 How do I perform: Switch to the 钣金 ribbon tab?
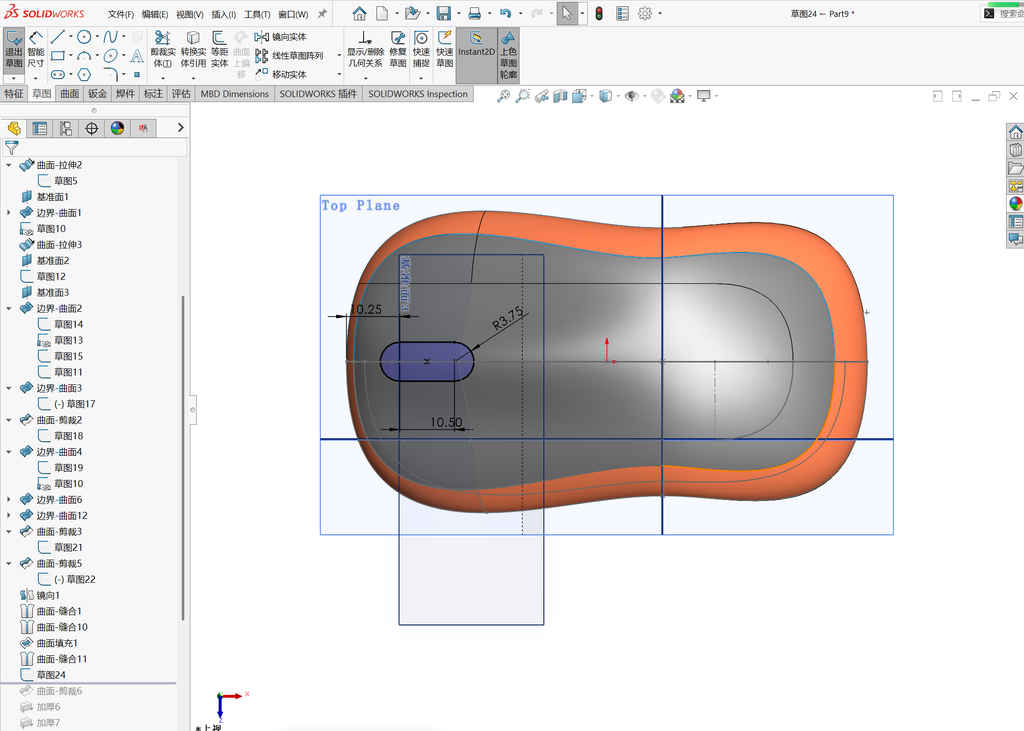pyautogui.click(x=97, y=93)
